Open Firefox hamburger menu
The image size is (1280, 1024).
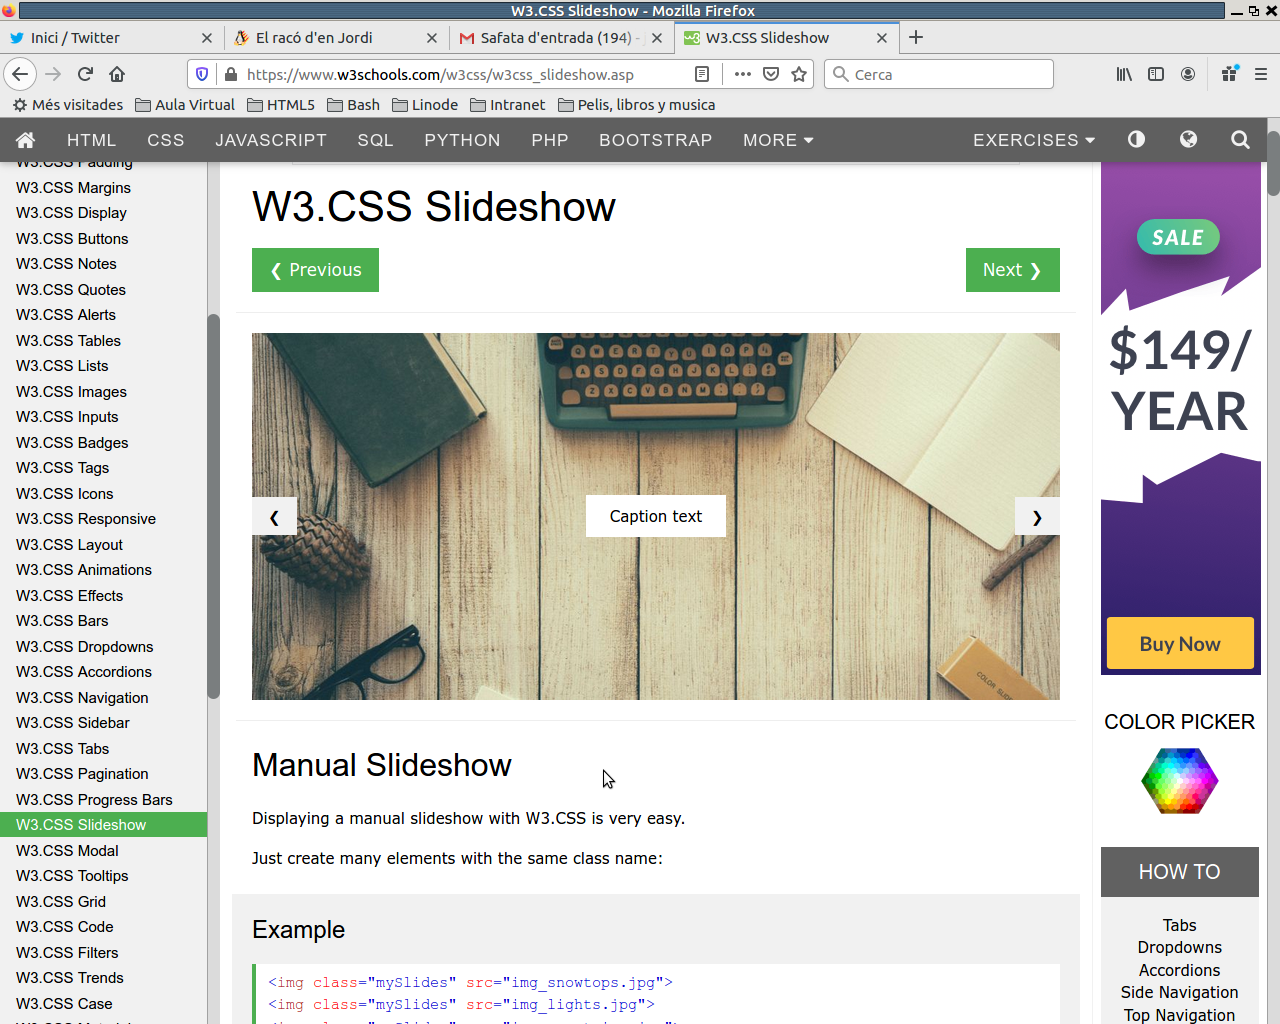click(1261, 74)
